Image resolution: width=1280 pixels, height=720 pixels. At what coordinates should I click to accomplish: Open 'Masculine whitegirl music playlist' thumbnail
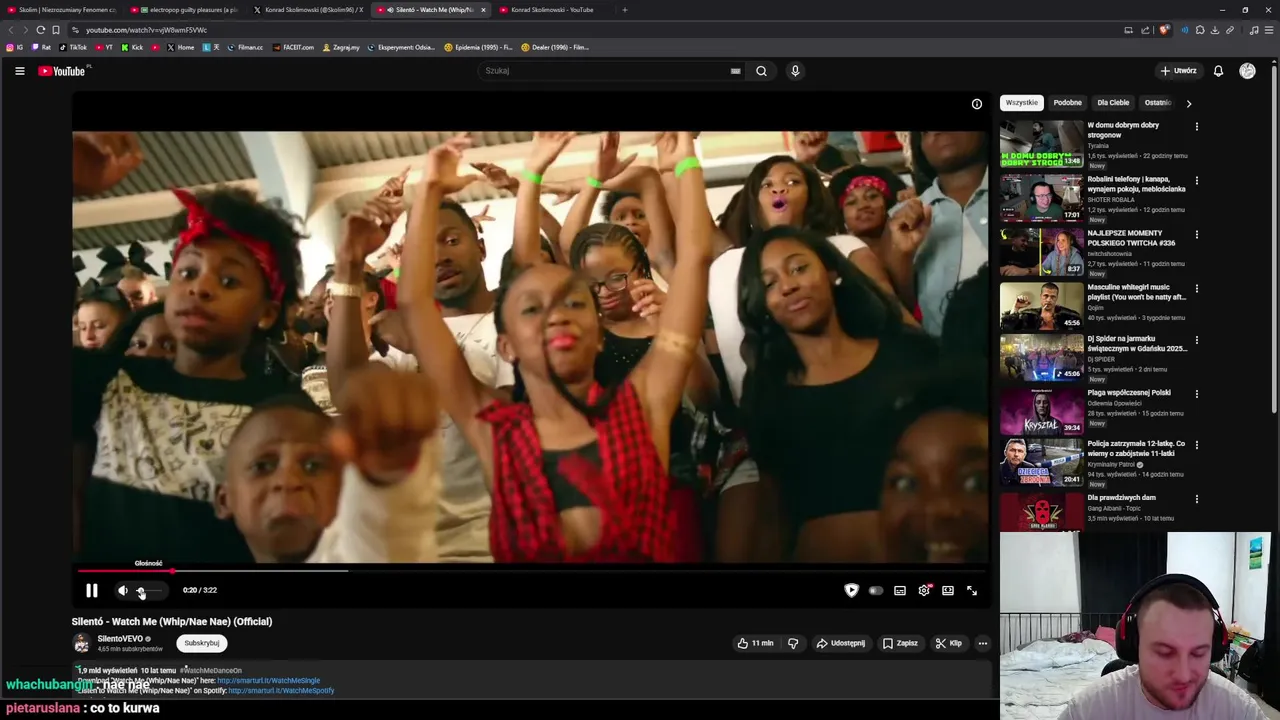coord(1041,306)
